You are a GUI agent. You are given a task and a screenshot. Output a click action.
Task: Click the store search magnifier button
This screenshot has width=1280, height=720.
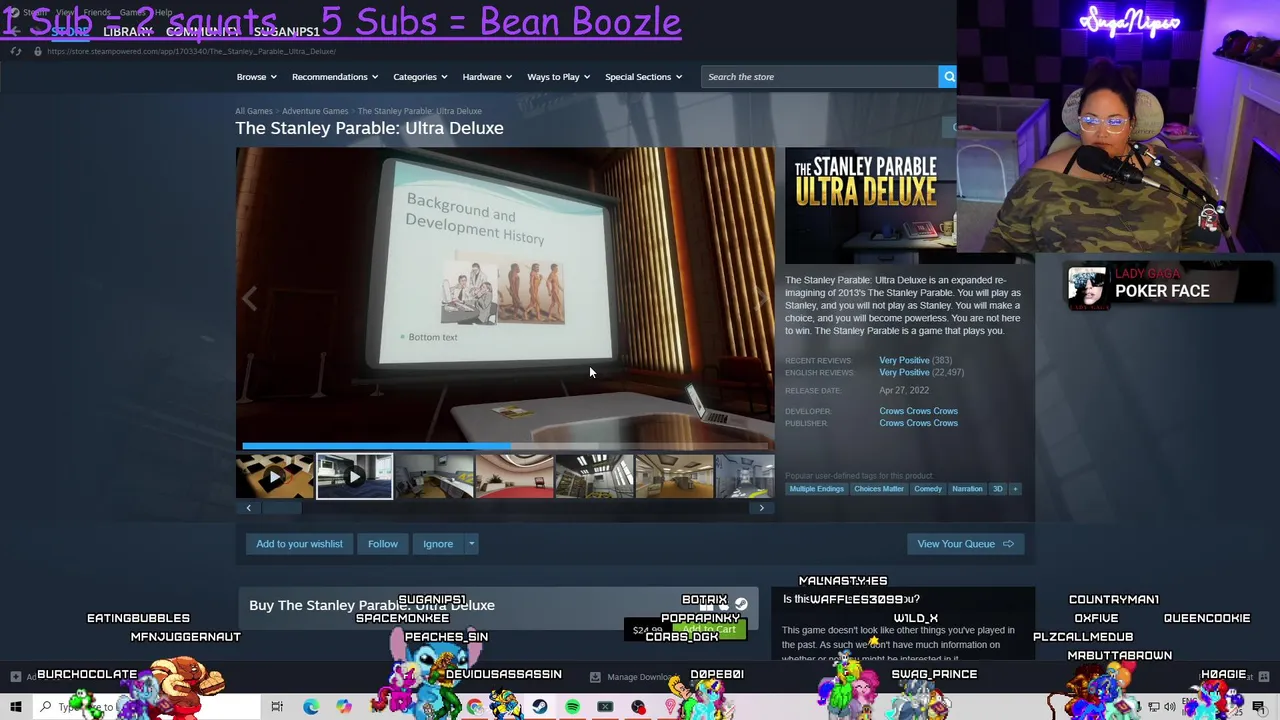tap(947, 77)
